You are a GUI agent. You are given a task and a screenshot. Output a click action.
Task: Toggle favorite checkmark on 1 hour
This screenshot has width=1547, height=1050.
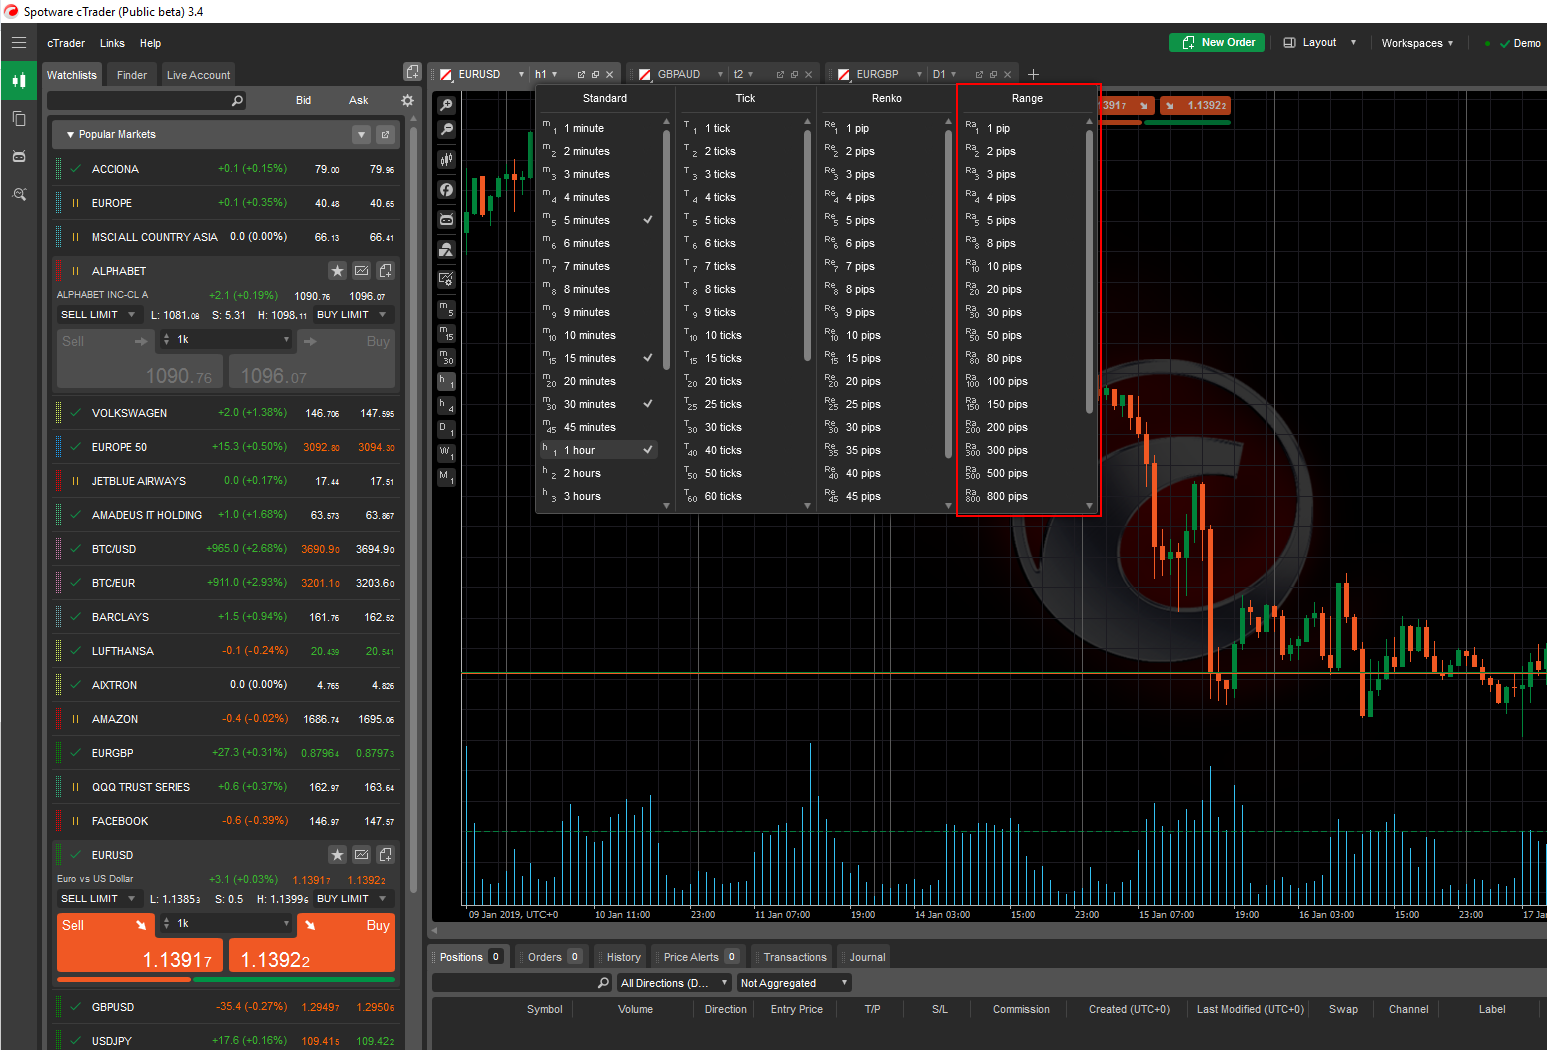[x=648, y=450]
